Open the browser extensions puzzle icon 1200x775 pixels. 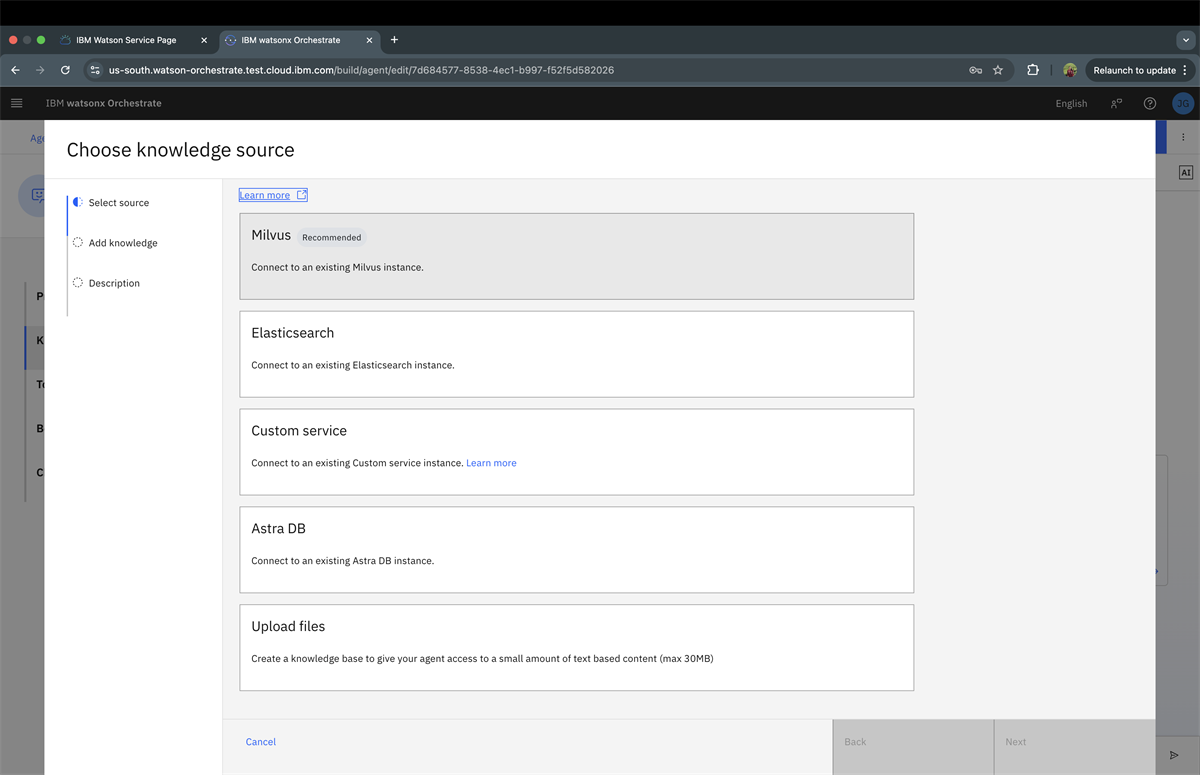[1033, 70]
